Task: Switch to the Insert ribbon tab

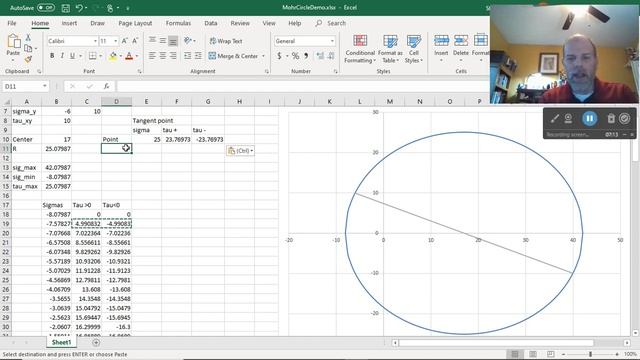Action: [69, 23]
